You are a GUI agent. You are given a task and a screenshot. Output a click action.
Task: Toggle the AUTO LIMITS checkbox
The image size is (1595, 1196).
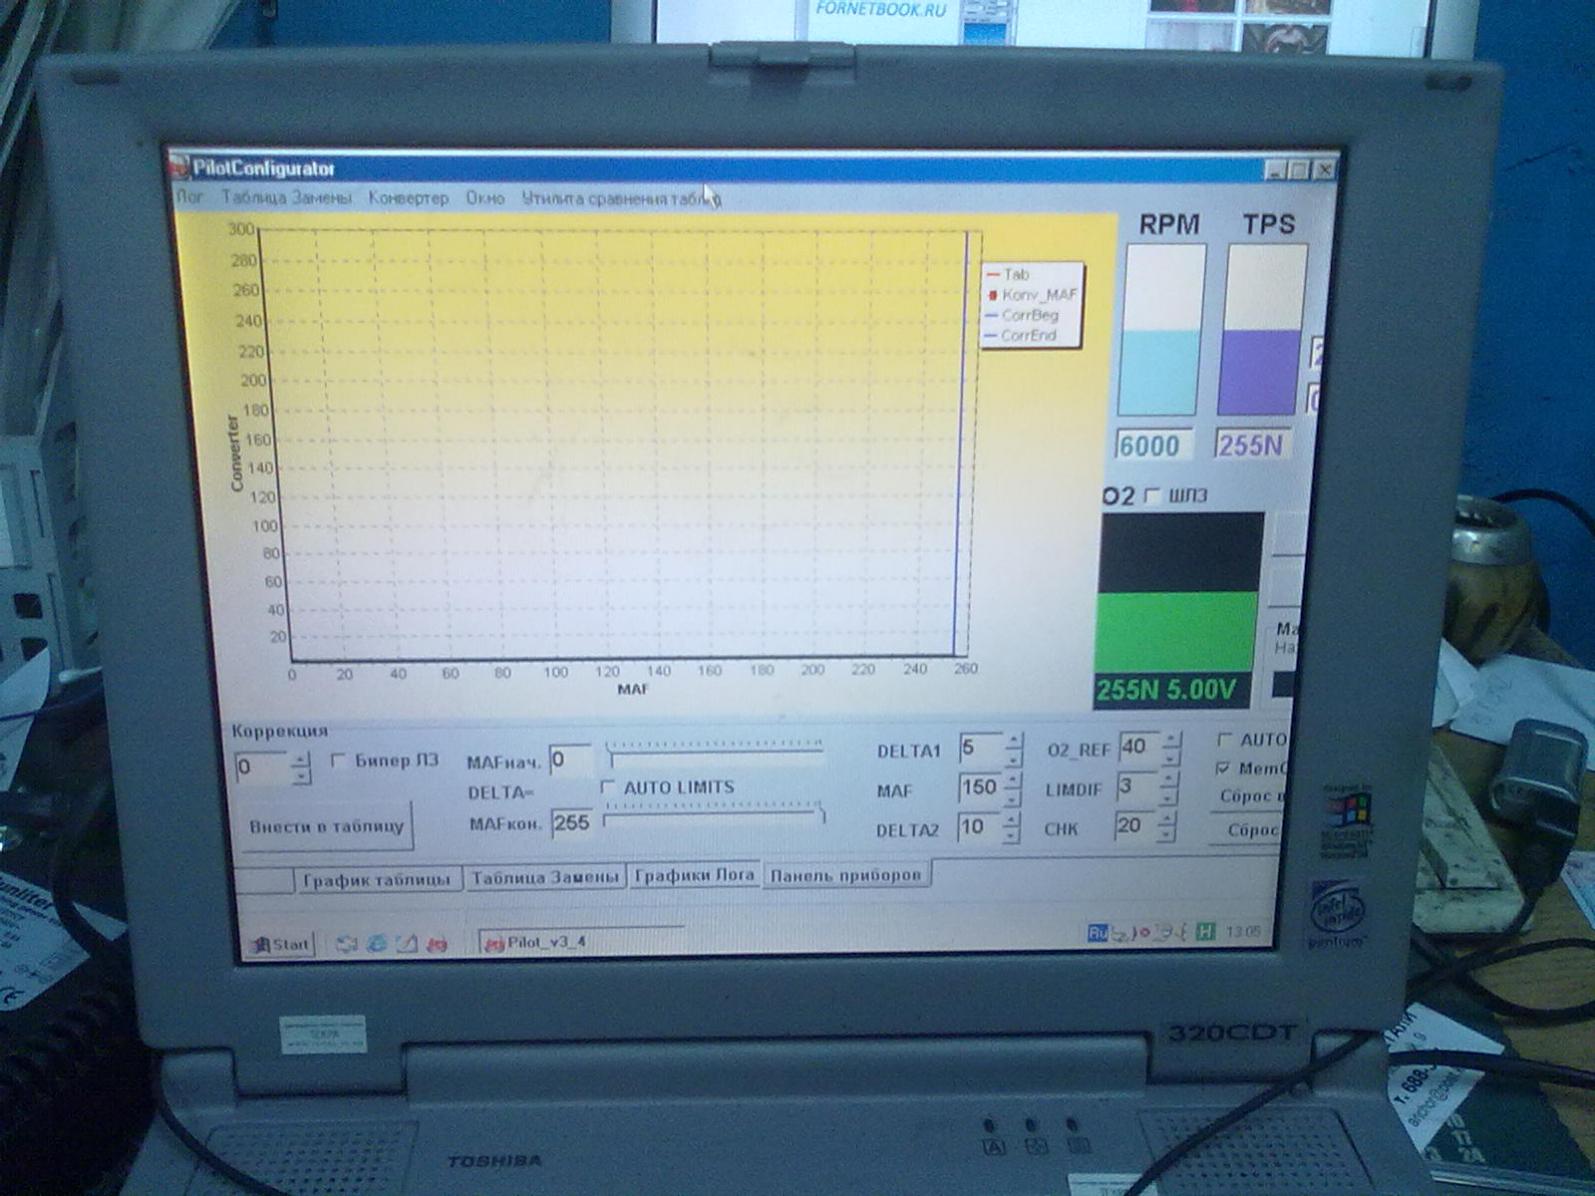607,788
